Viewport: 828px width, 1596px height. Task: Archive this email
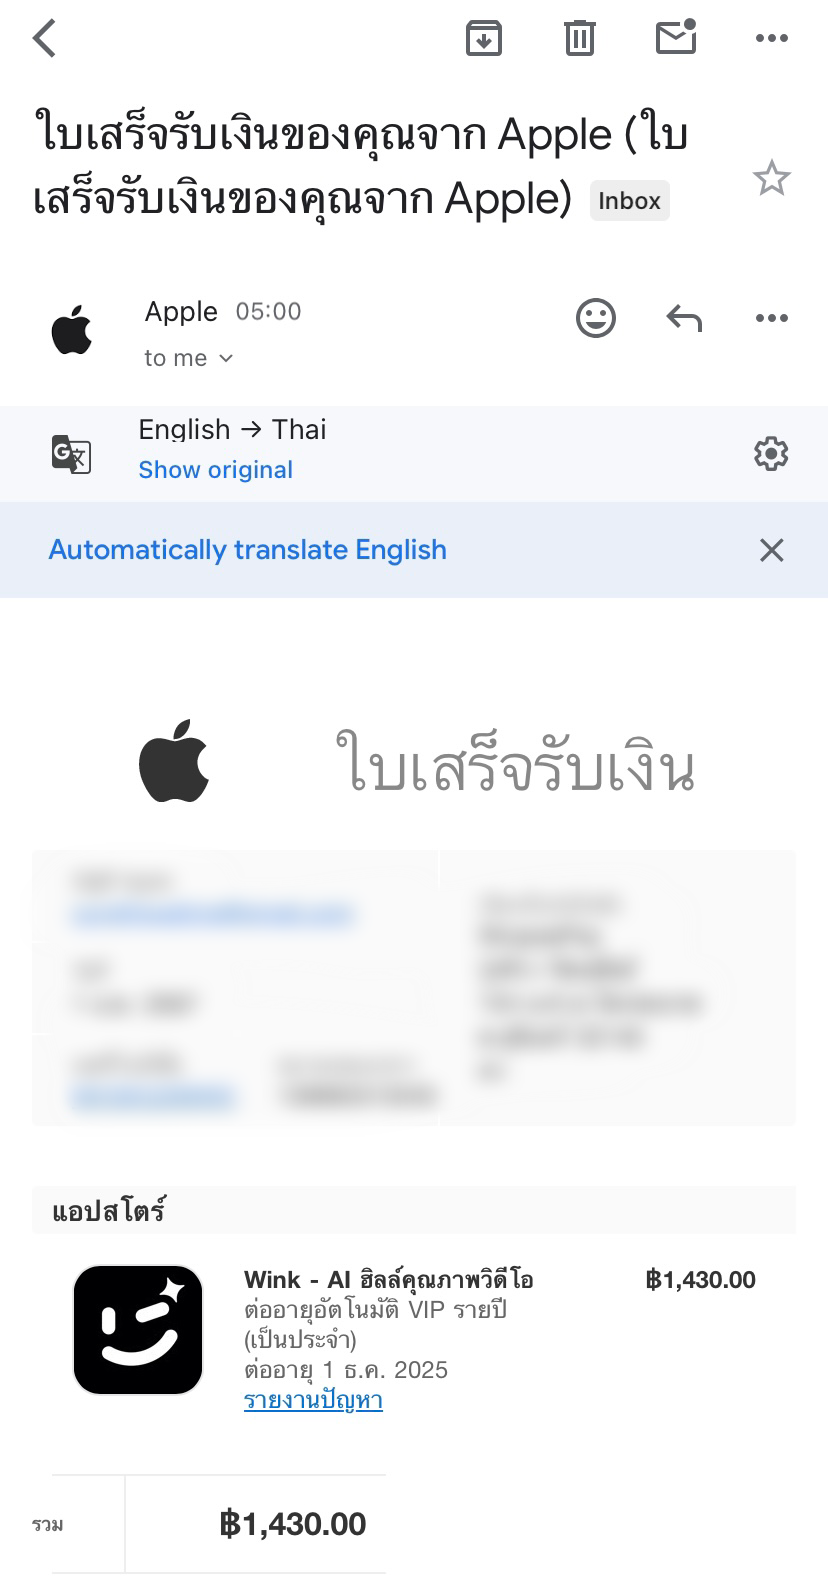pos(484,39)
